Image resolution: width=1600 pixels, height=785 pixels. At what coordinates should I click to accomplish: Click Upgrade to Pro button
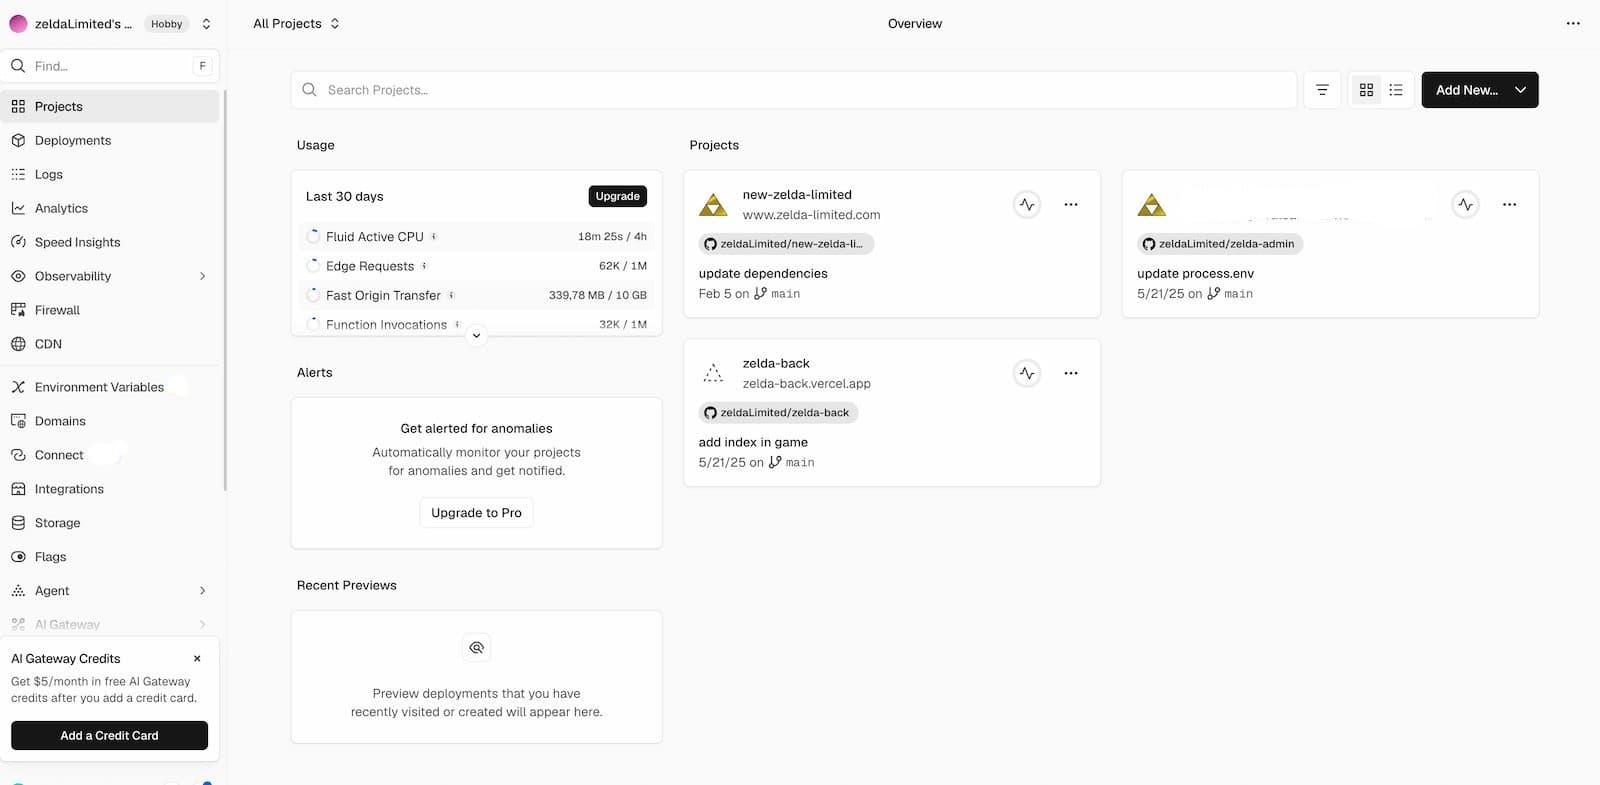tap(476, 513)
